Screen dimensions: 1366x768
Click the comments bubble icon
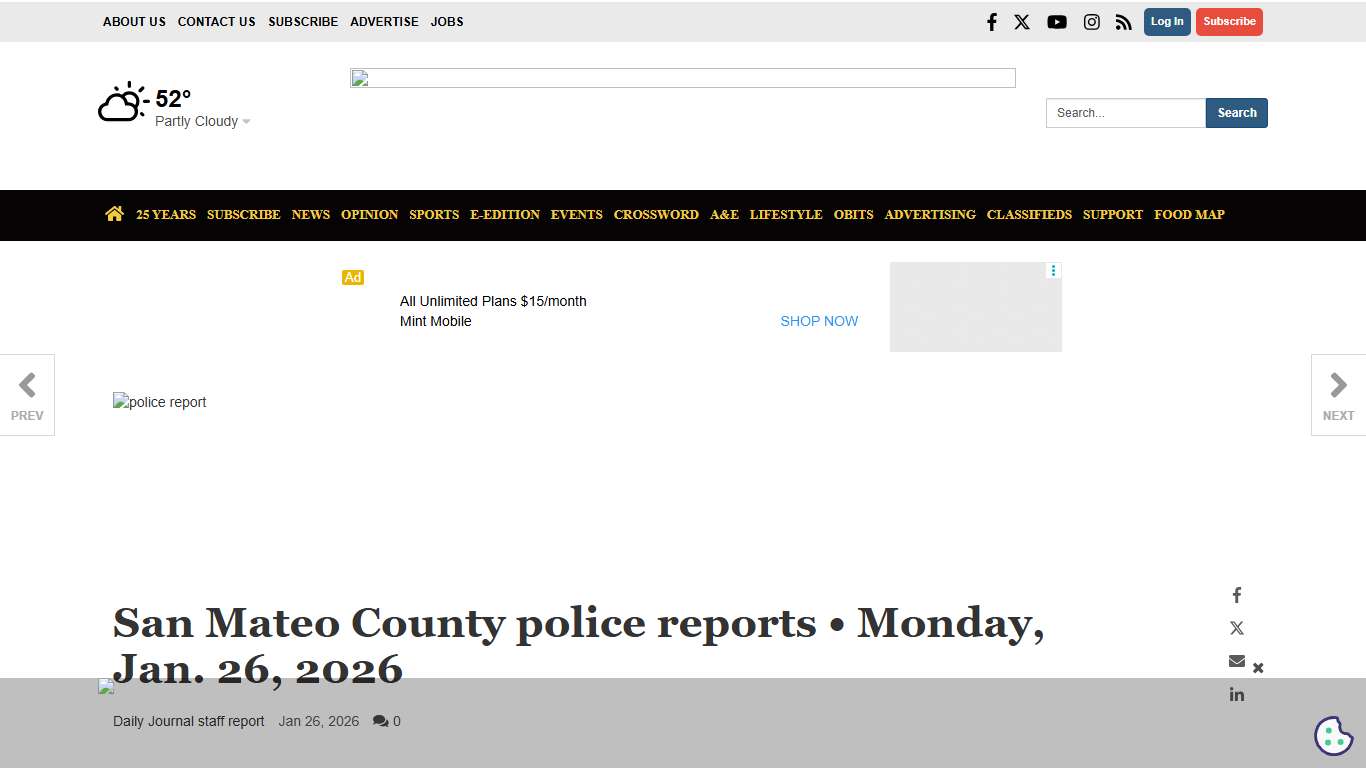tap(380, 721)
